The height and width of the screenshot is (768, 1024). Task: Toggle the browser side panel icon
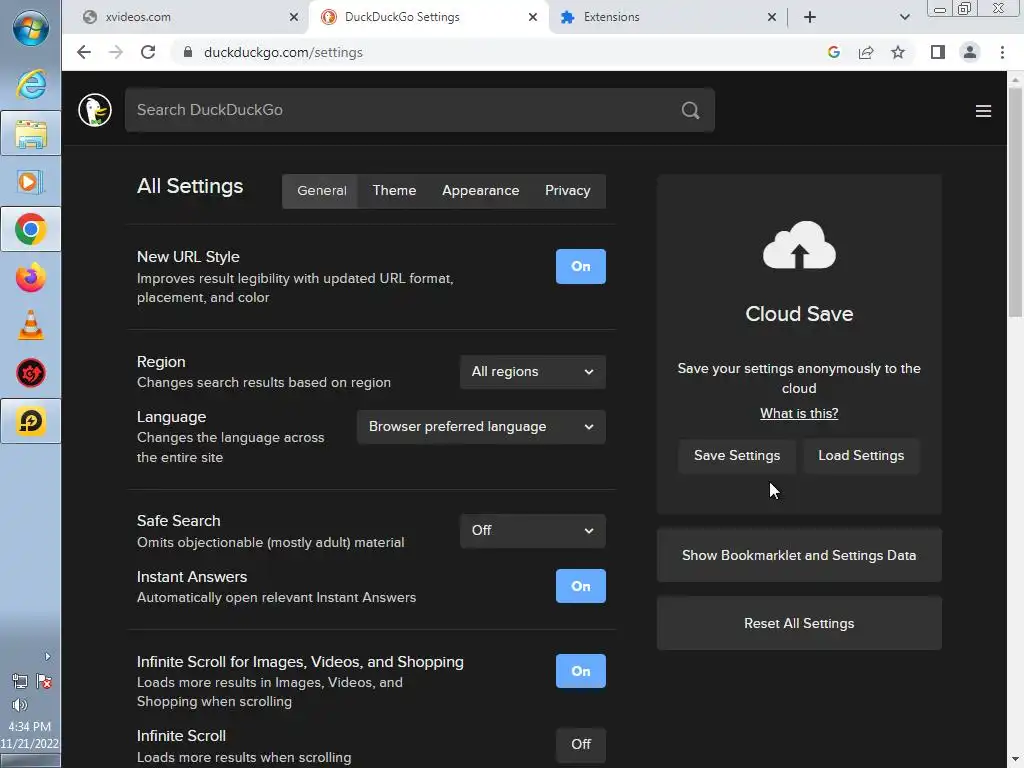pyautogui.click(x=938, y=52)
